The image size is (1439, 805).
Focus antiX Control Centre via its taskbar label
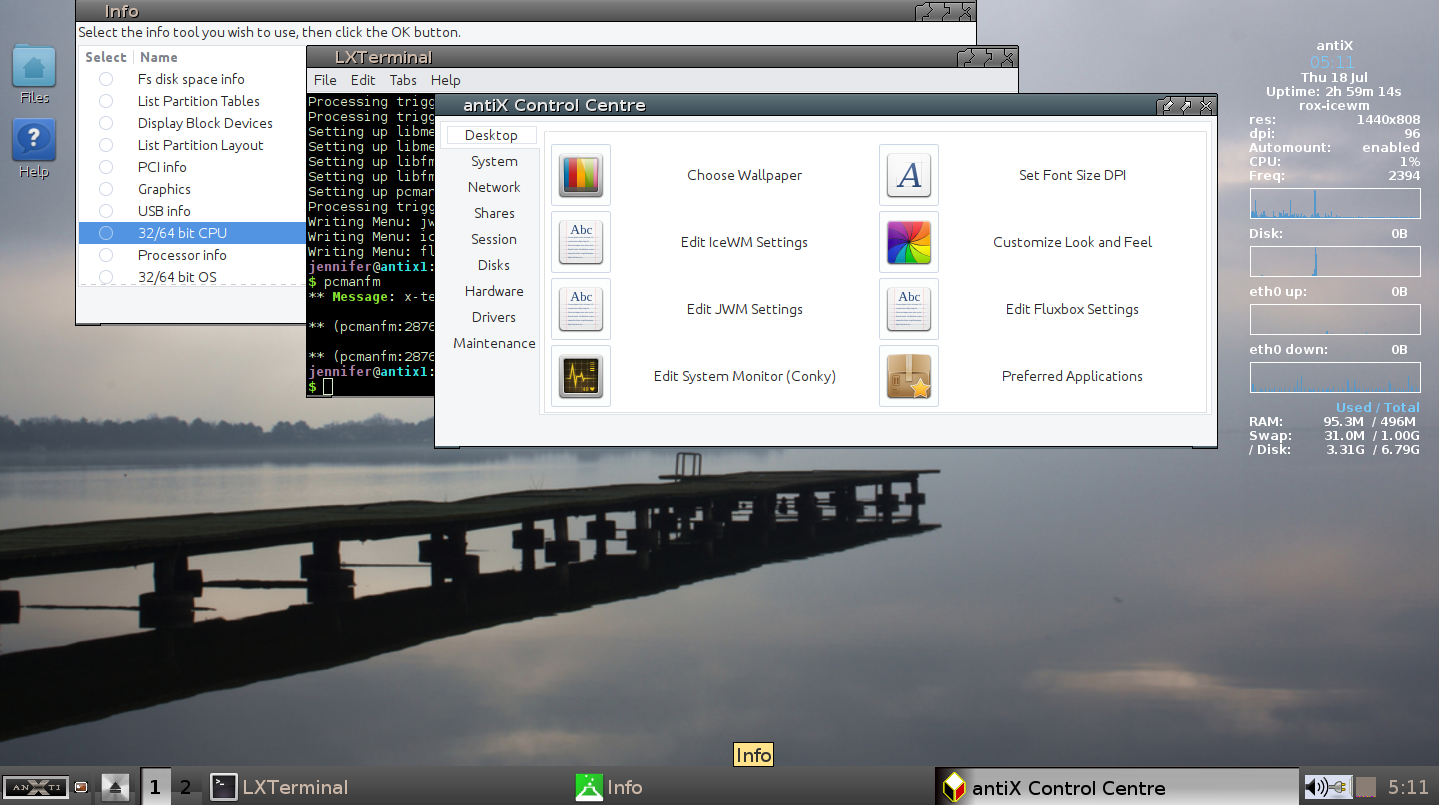1068,788
